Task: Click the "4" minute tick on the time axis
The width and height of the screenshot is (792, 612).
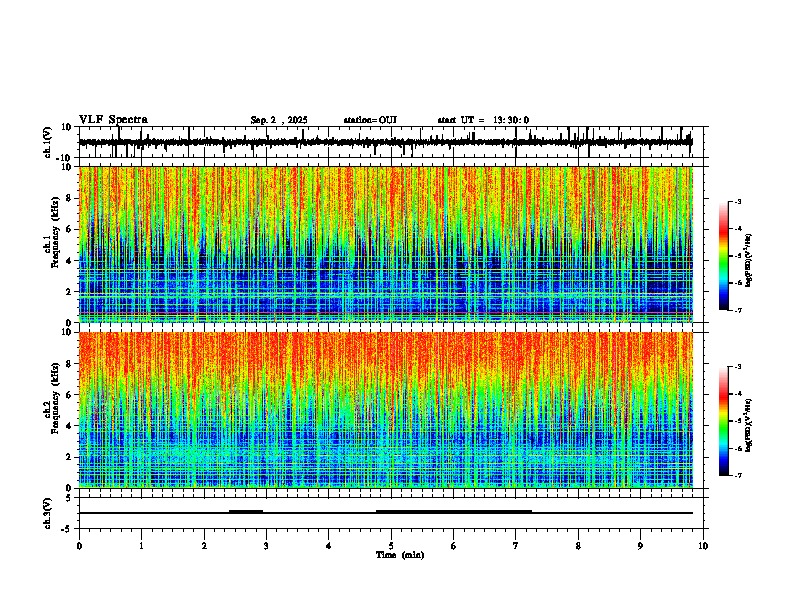Action: (329, 546)
